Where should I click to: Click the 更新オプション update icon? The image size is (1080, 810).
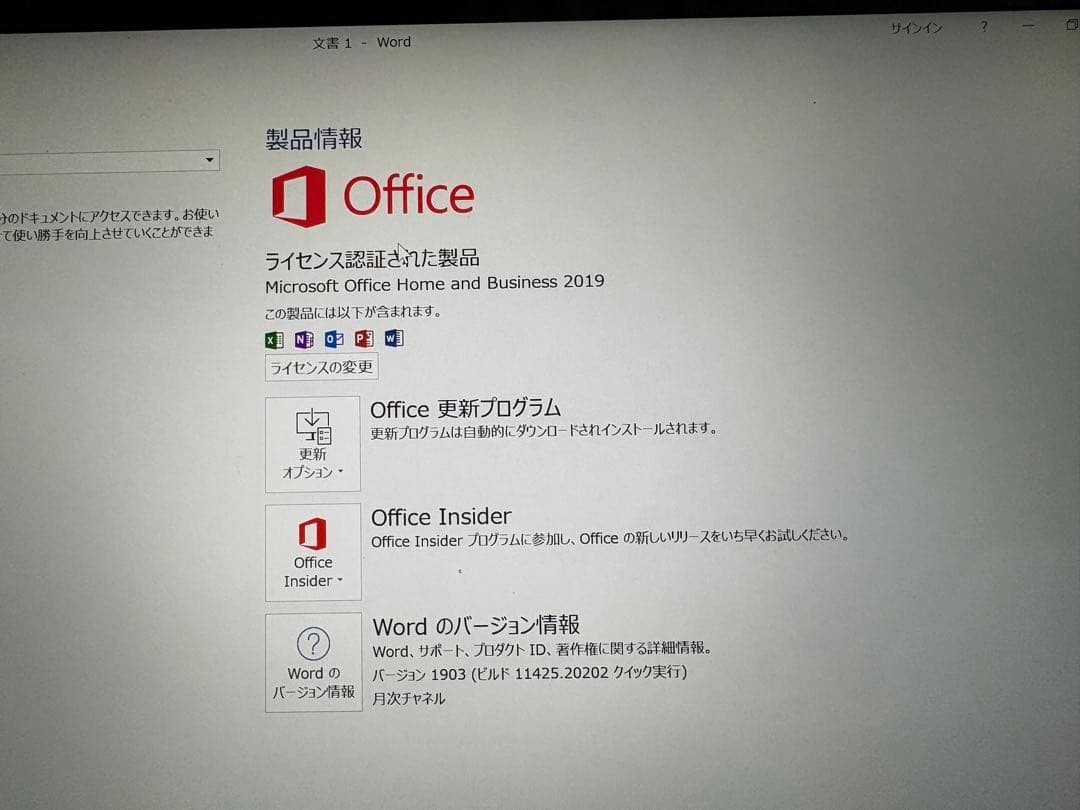[312, 426]
